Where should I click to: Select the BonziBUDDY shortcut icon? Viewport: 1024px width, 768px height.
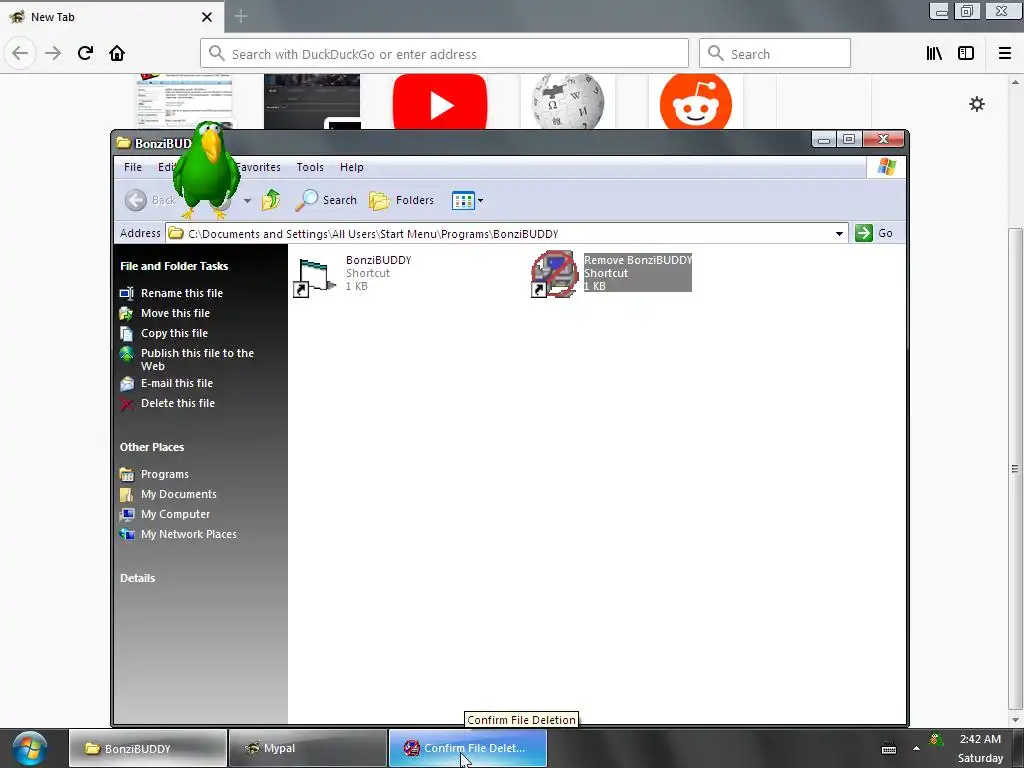pyautogui.click(x=315, y=277)
